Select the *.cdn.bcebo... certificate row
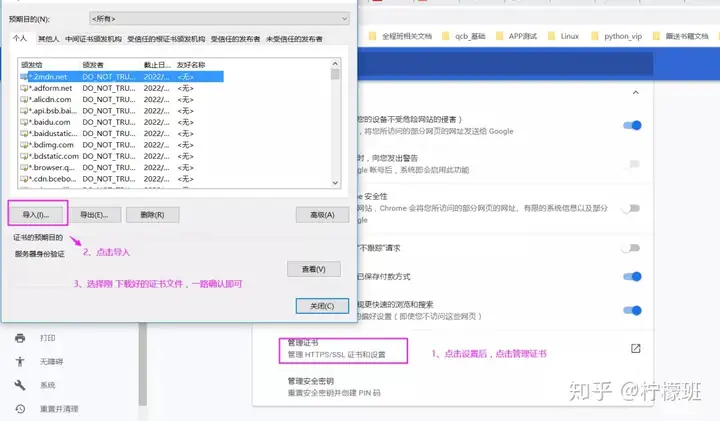Image resolution: width=720 pixels, height=421 pixels. coord(122,179)
